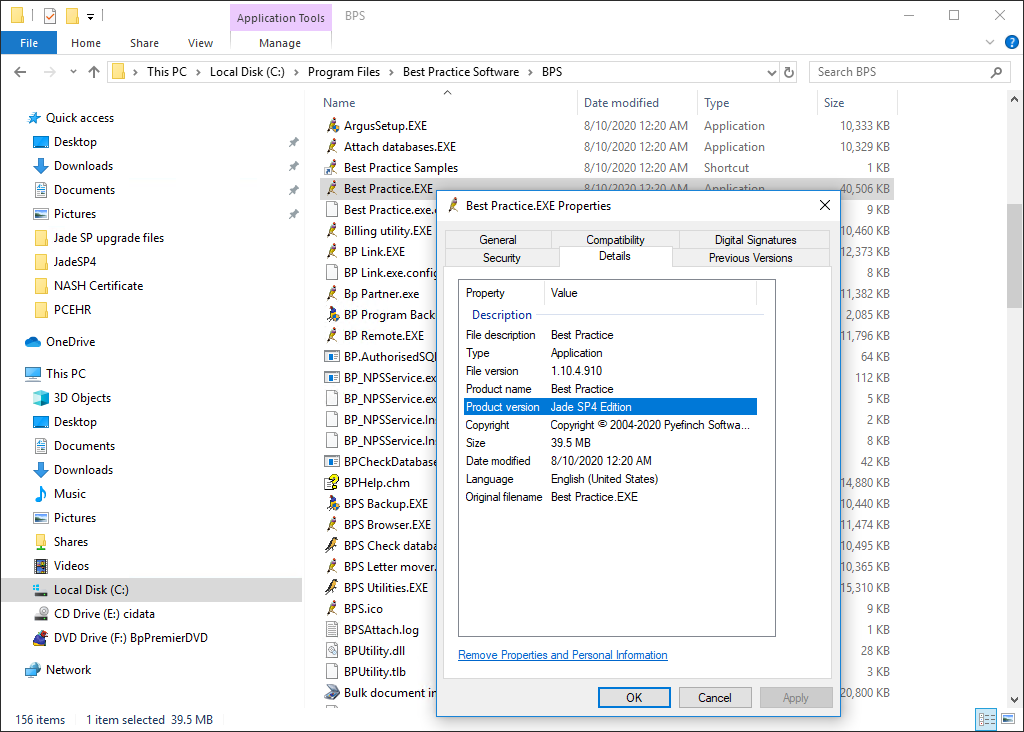
Task: Click the file list vertical scrollbar thumb
Action: [1014, 255]
